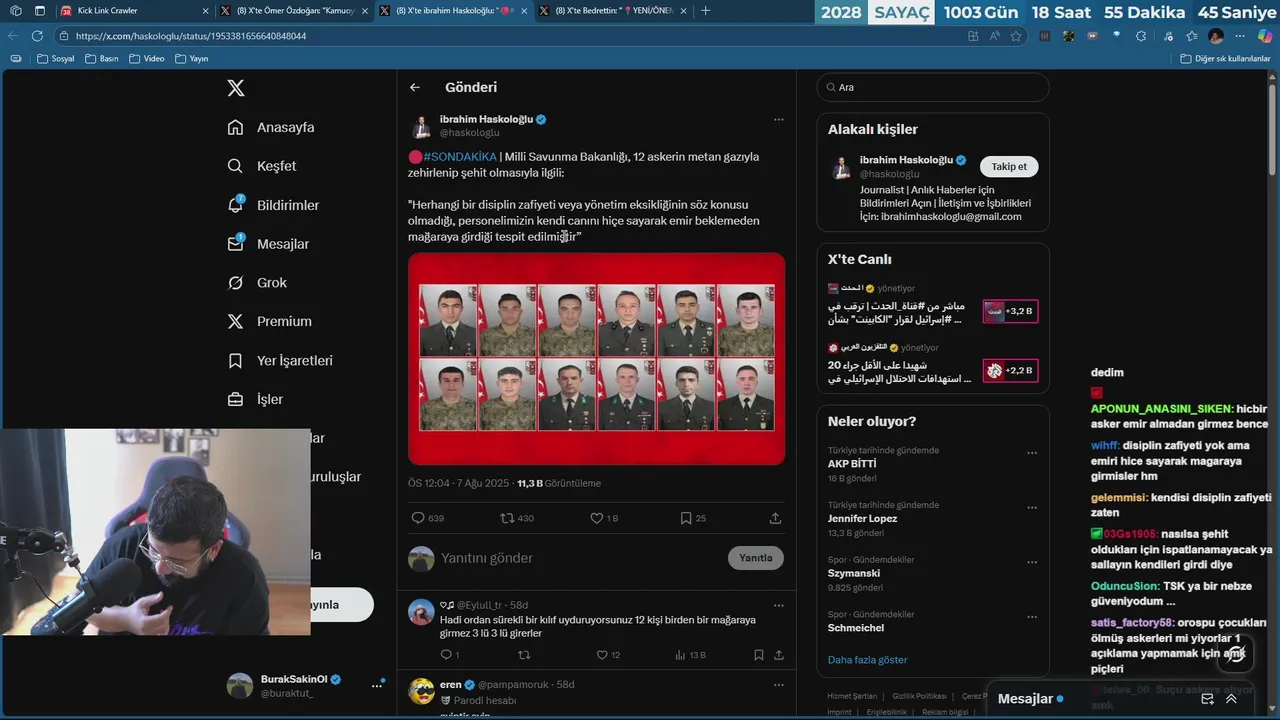Click the browser refresh button
Viewport: 1280px width, 720px height.
point(37,35)
